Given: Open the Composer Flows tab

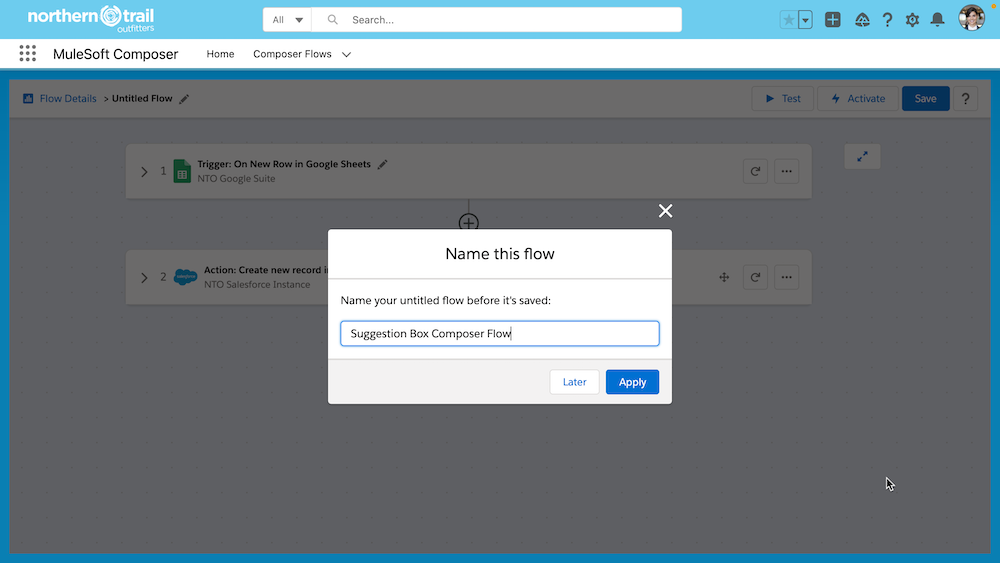Looking at the screenshot, I should (x=292, y=54).
